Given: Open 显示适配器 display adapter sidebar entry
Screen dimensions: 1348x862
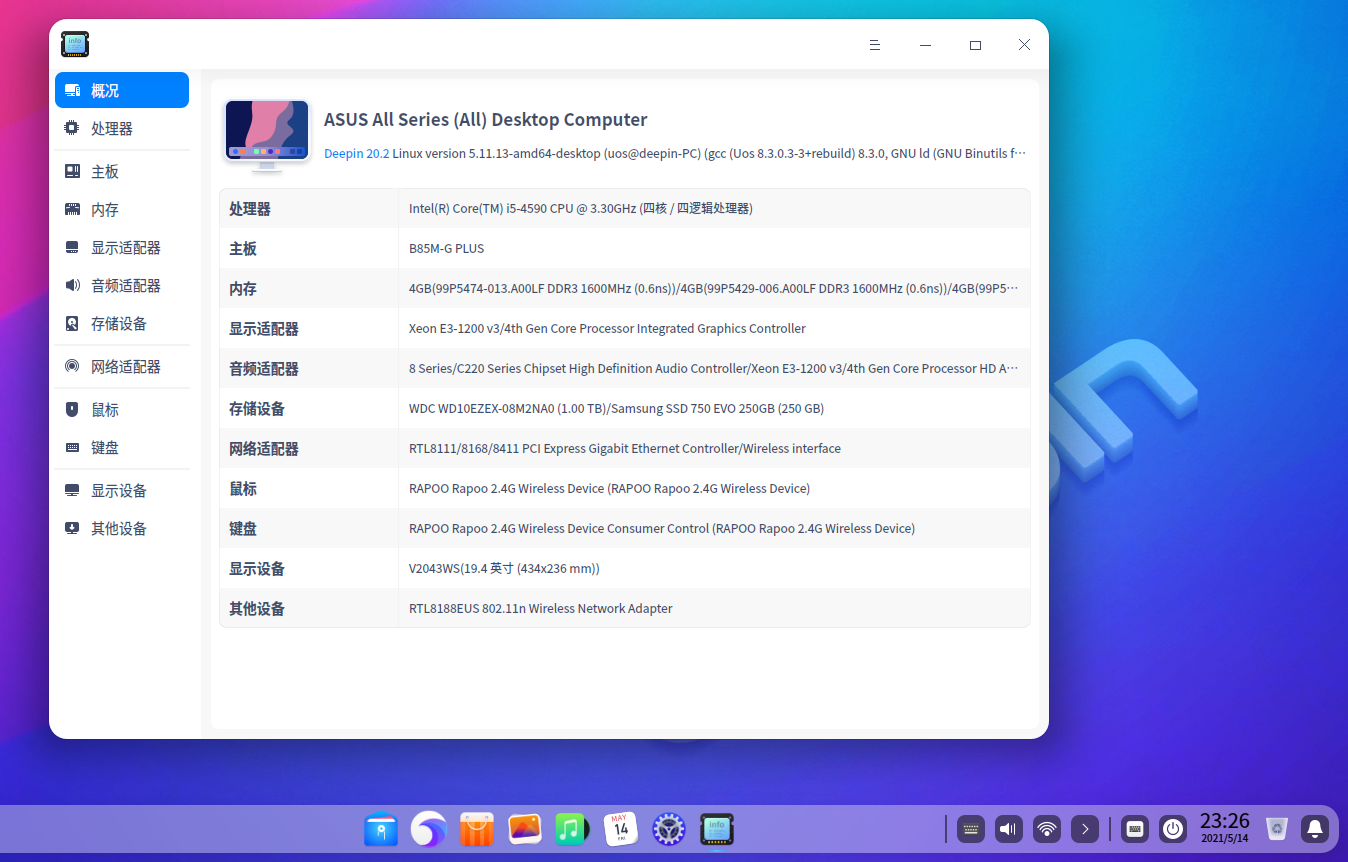Looking at the screenshot, I should click(x=122, y=248).
